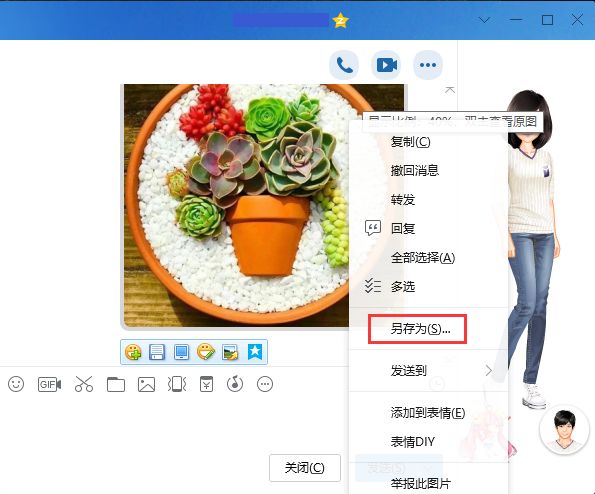Add image to emoticons via smiley-plus icon
This screenshot has width=595, height=494.
(x=133, y=352)
